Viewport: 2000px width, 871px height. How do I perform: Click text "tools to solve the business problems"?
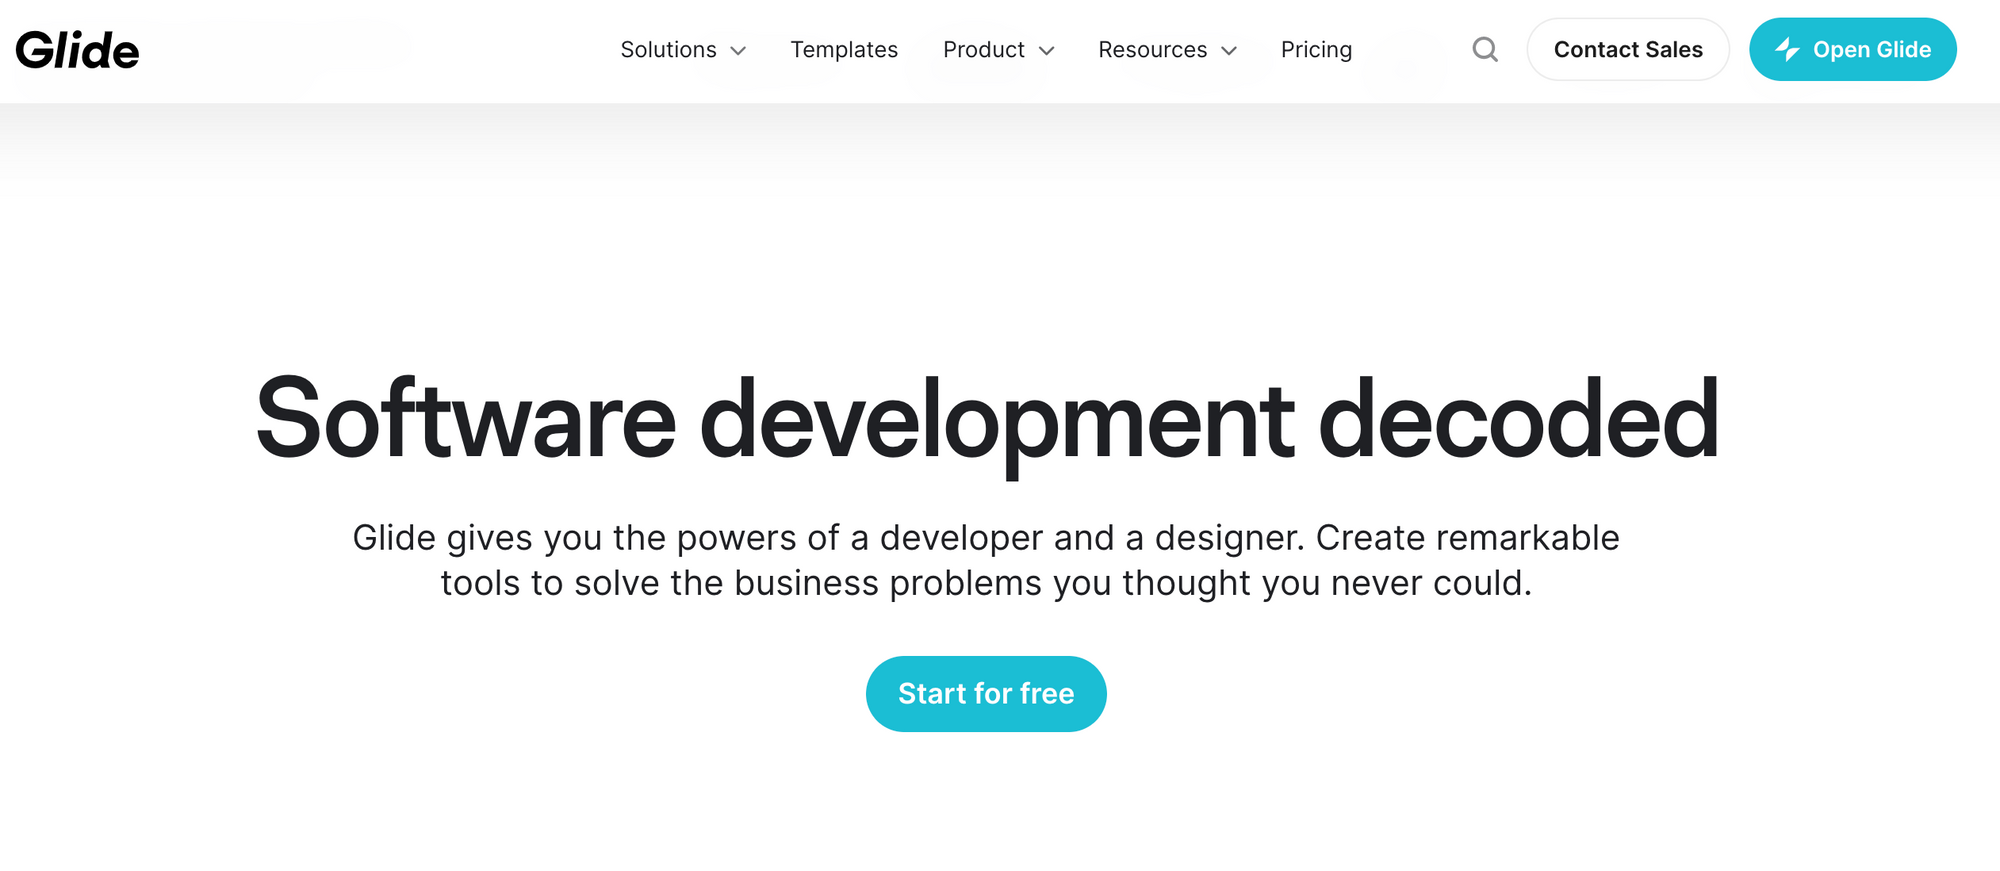[741, 583]
